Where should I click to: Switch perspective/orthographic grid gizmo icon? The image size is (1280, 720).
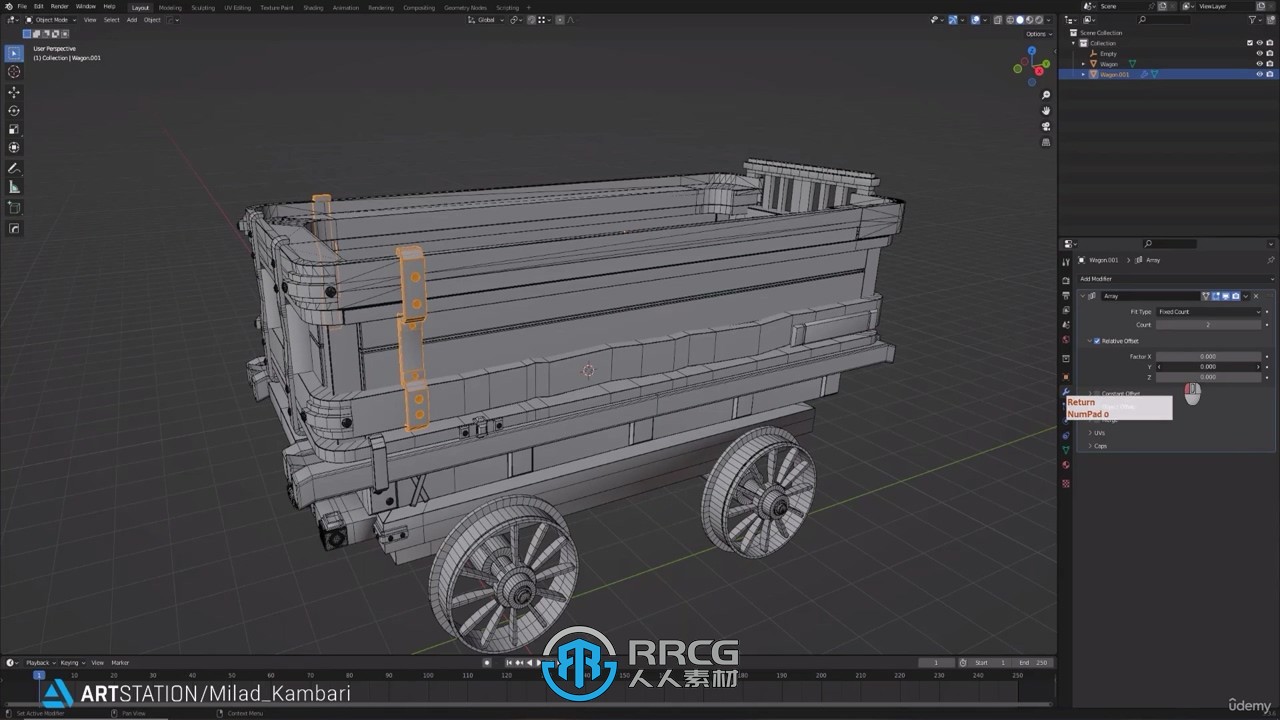pyautogui.click(x=1046, y=142)
